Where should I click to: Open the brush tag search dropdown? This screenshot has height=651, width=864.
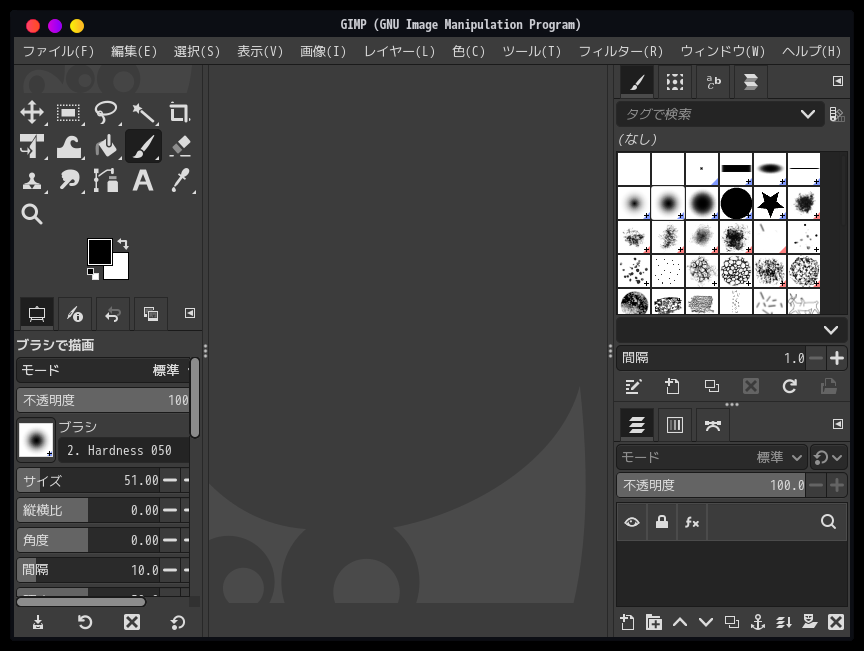808,114
